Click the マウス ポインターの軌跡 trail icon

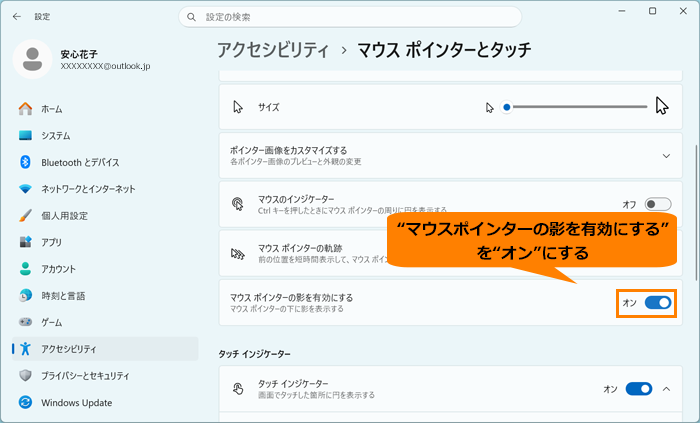pos(238,254)
